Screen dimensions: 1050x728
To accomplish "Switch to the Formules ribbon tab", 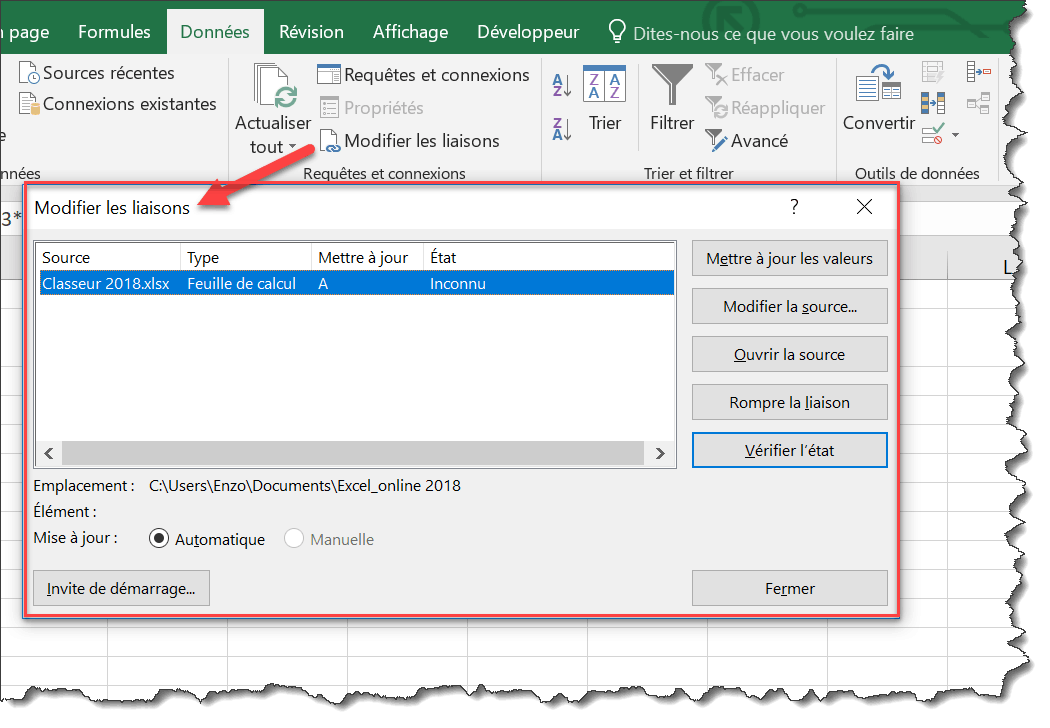I will [114, 32].
